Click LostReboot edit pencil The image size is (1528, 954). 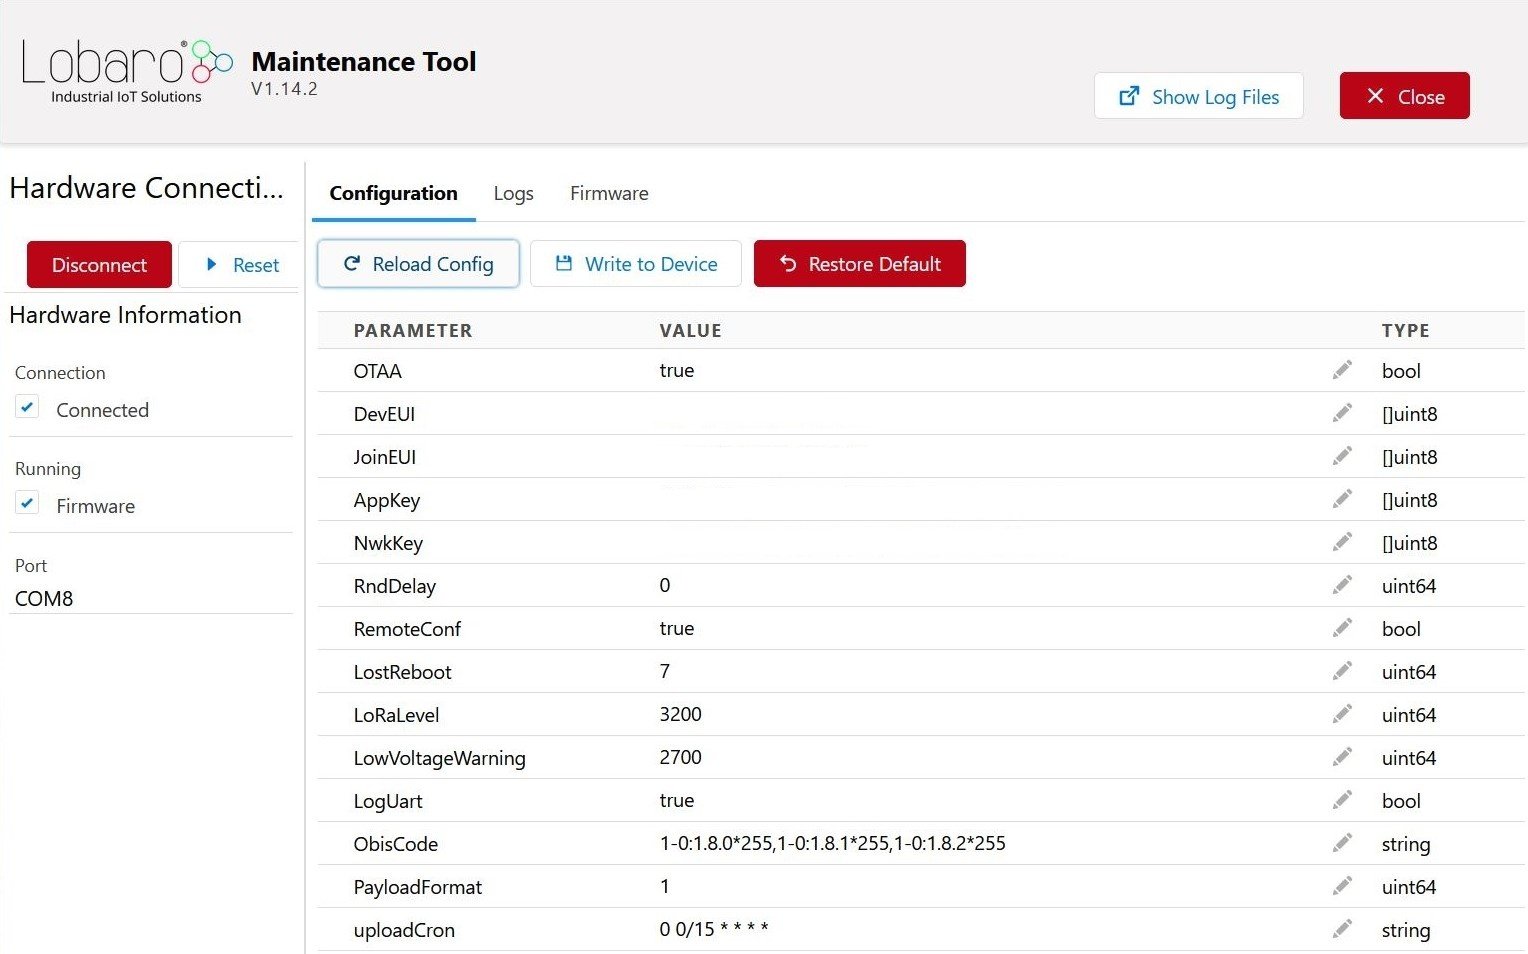click(1342, 671)
